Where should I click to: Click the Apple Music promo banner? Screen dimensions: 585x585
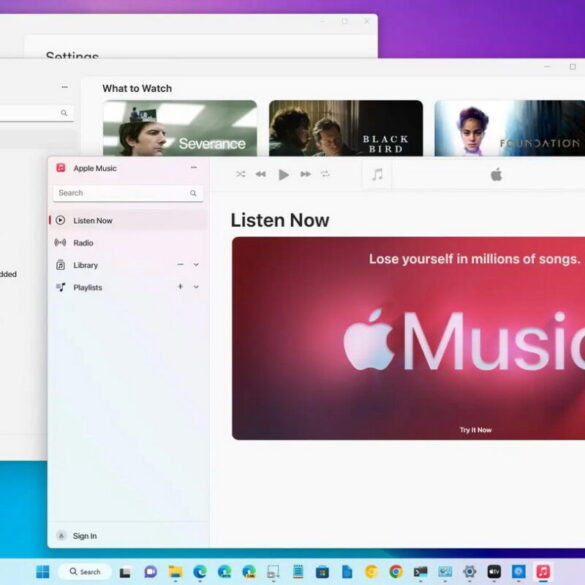pos(408,338)
